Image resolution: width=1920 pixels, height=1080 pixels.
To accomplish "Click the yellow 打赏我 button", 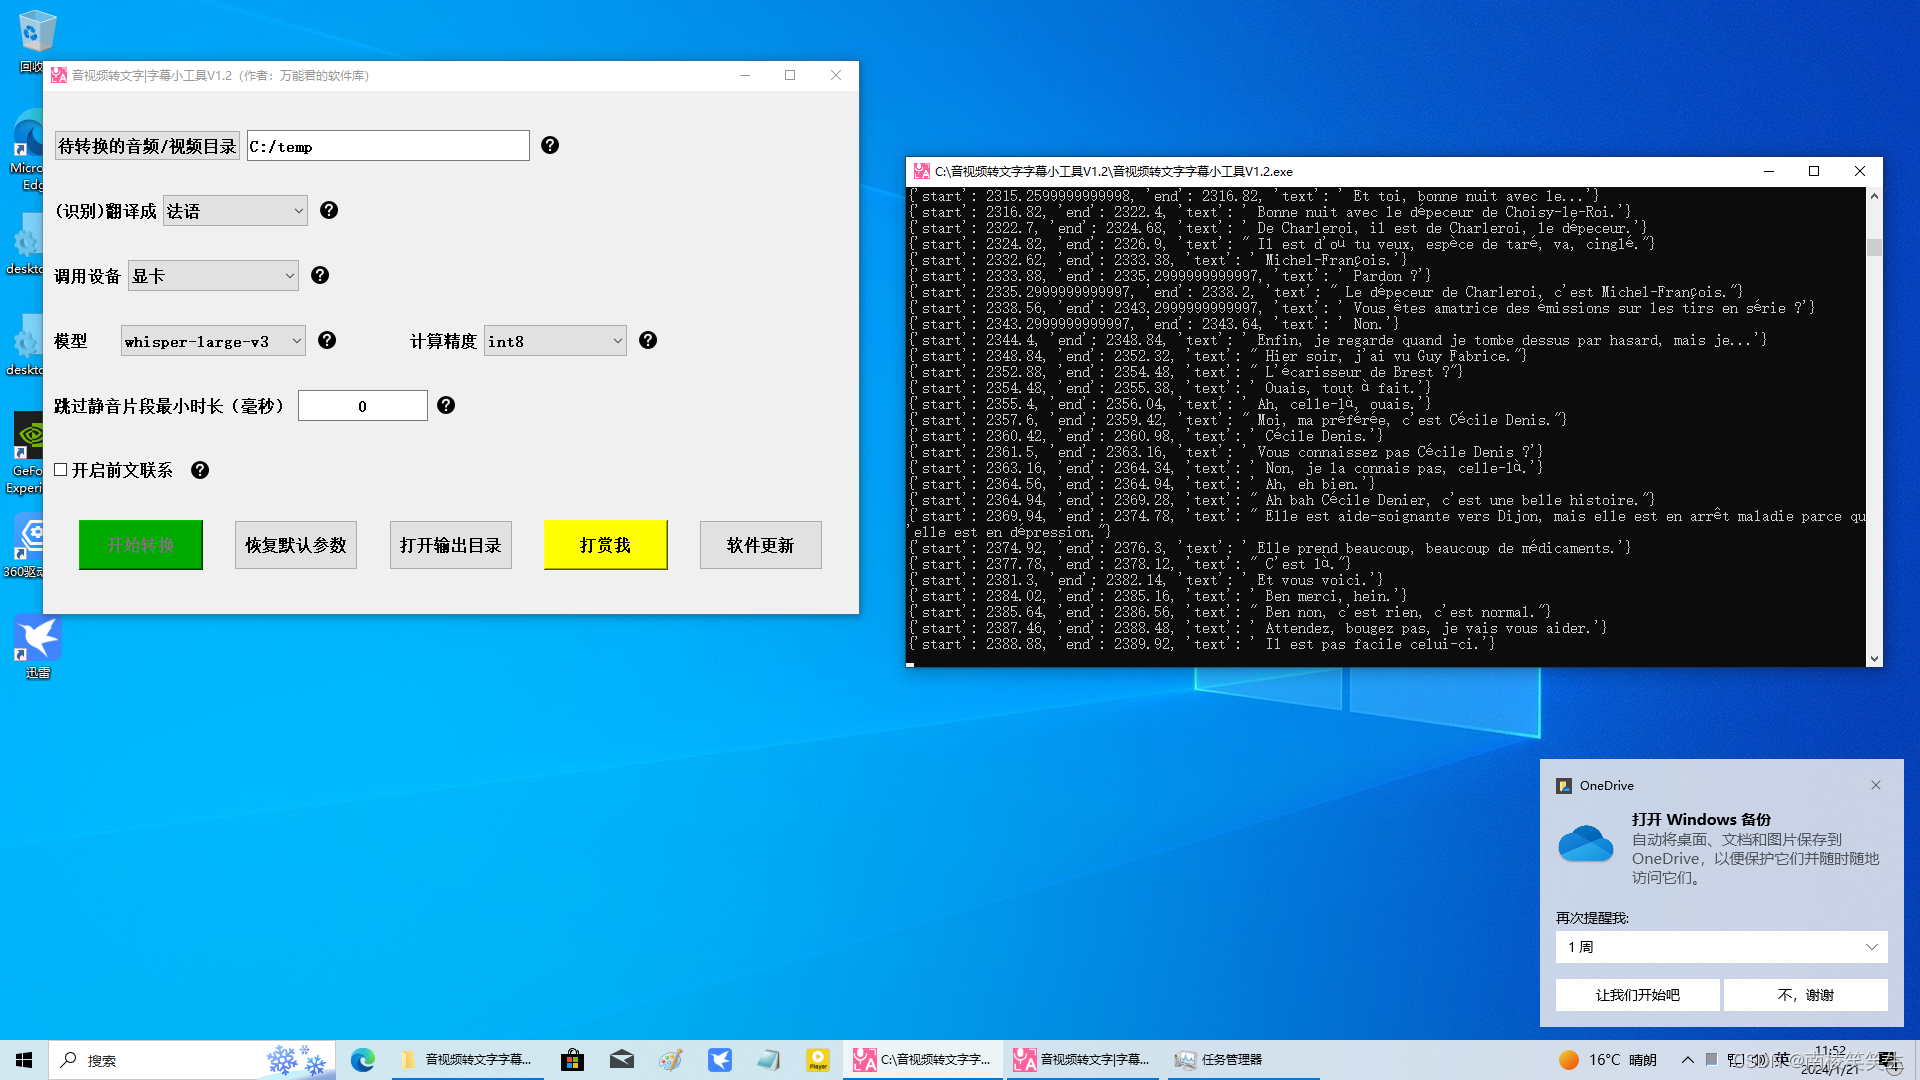I will point(605,545).
